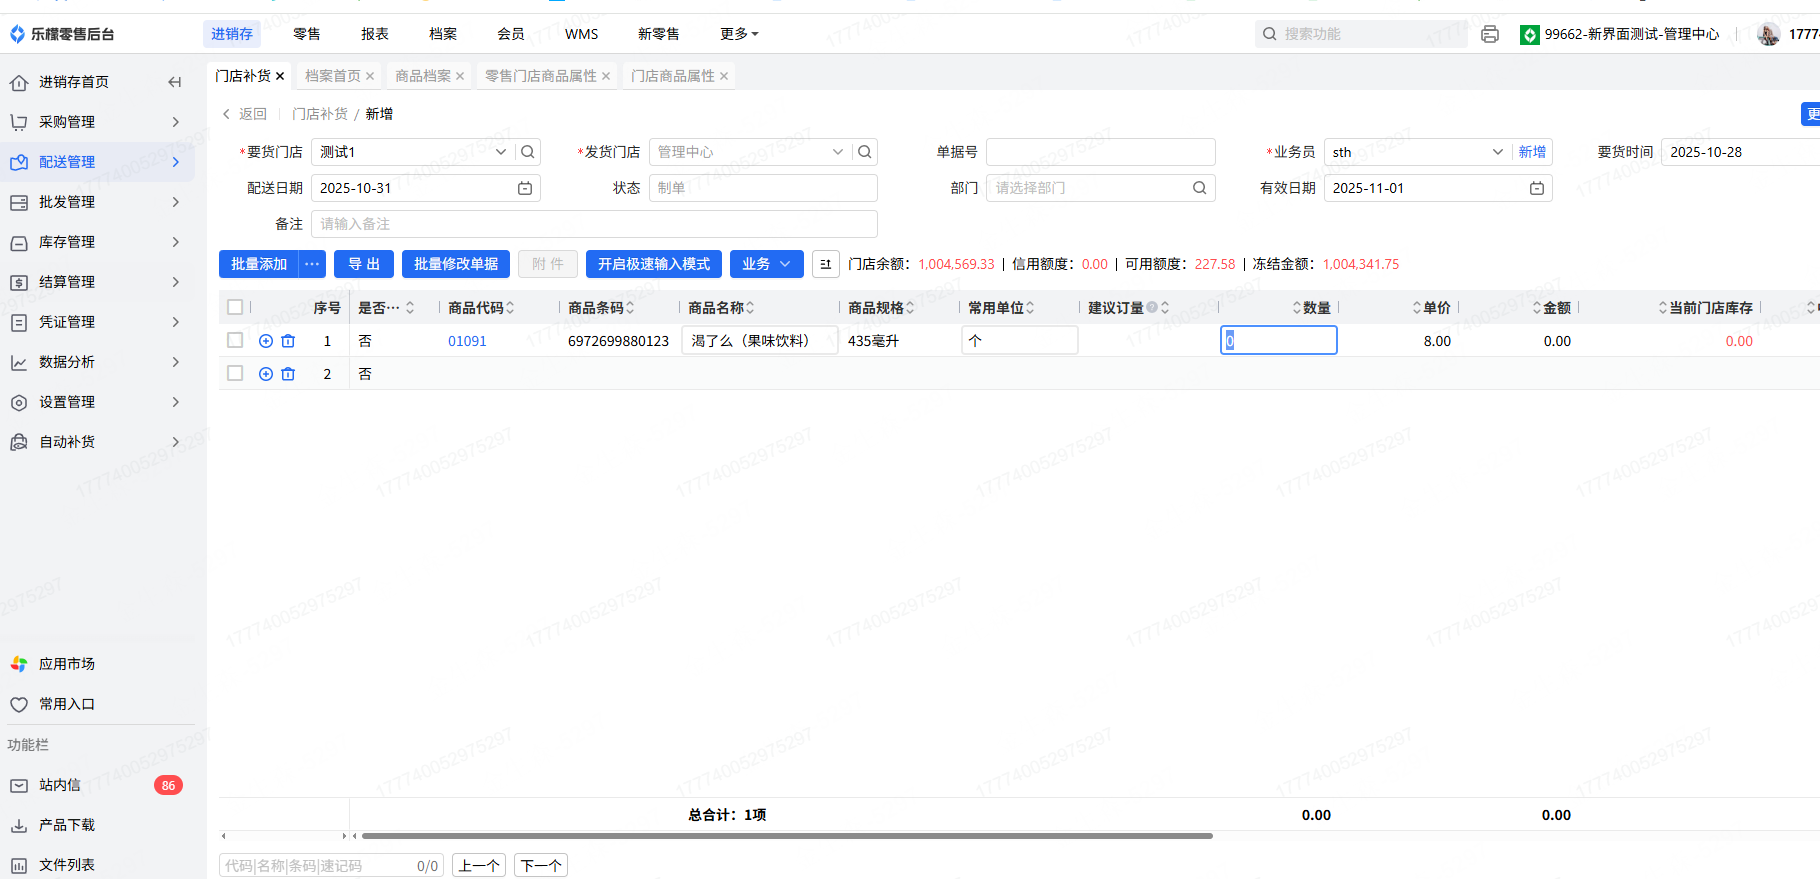Click the 批量修改单据 button
1820x879 pixels.
(x=456, y=264)
